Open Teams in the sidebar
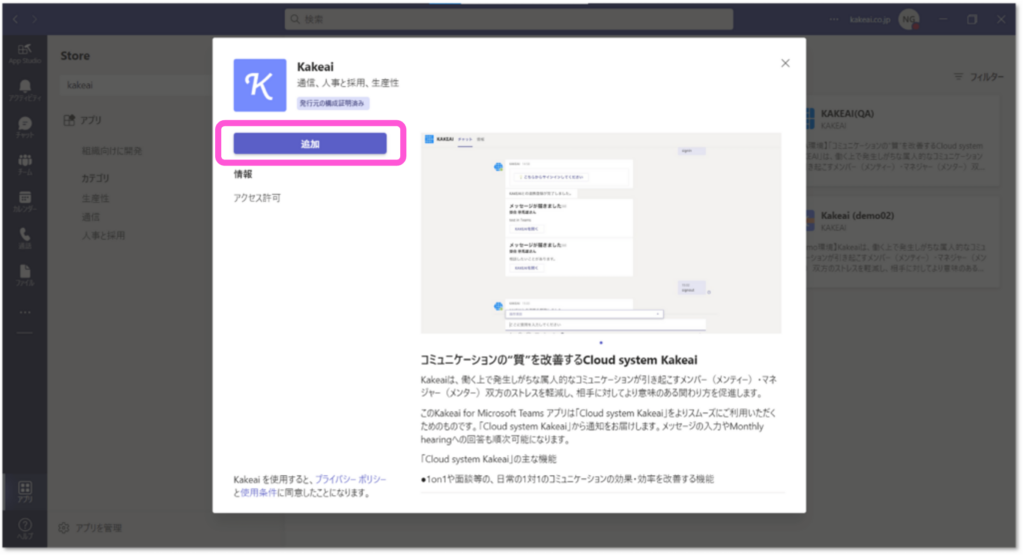The width and height of the screenshot is (1024, 555). click(x=25, y=165)
